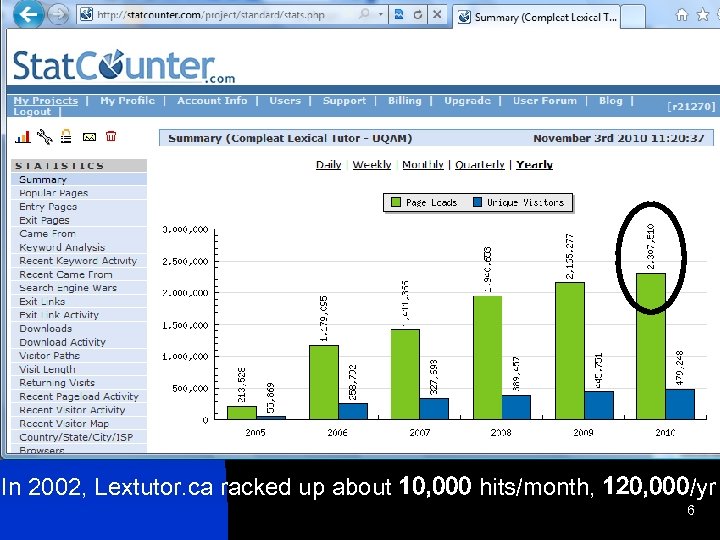Switch chart to Daily view
Image resolution: width=720 pixels, height=540 pixels.
(328, 165)
